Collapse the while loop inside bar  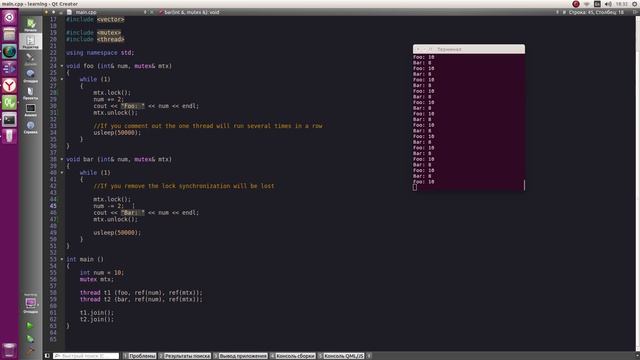pos(62,173)
